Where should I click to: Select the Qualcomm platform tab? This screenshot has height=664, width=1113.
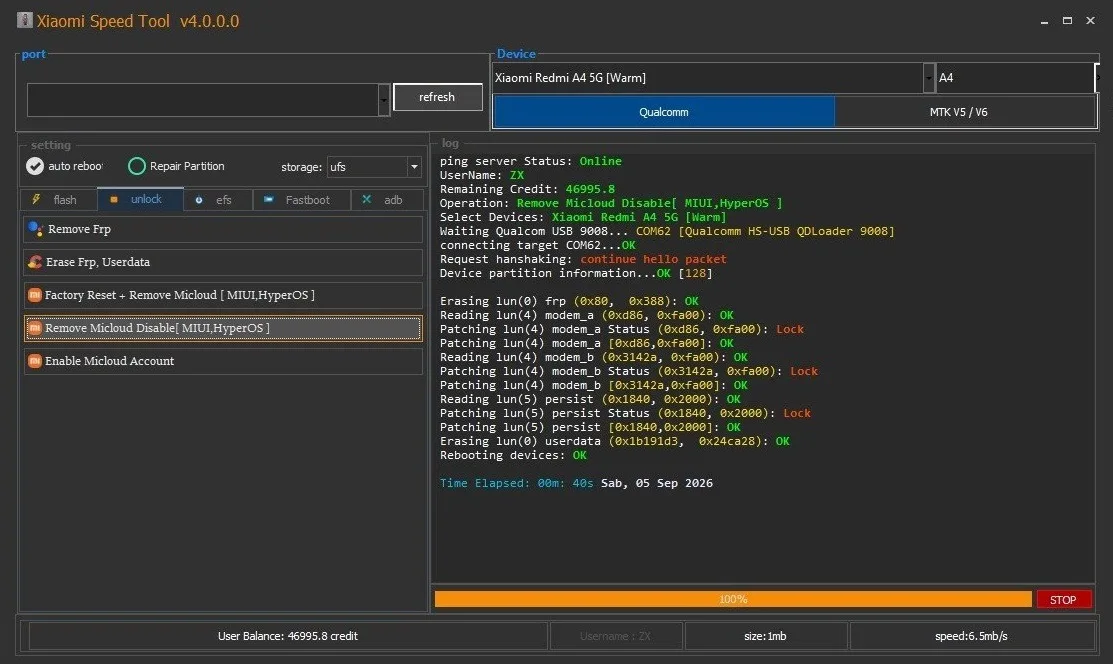tap(664, 112)
